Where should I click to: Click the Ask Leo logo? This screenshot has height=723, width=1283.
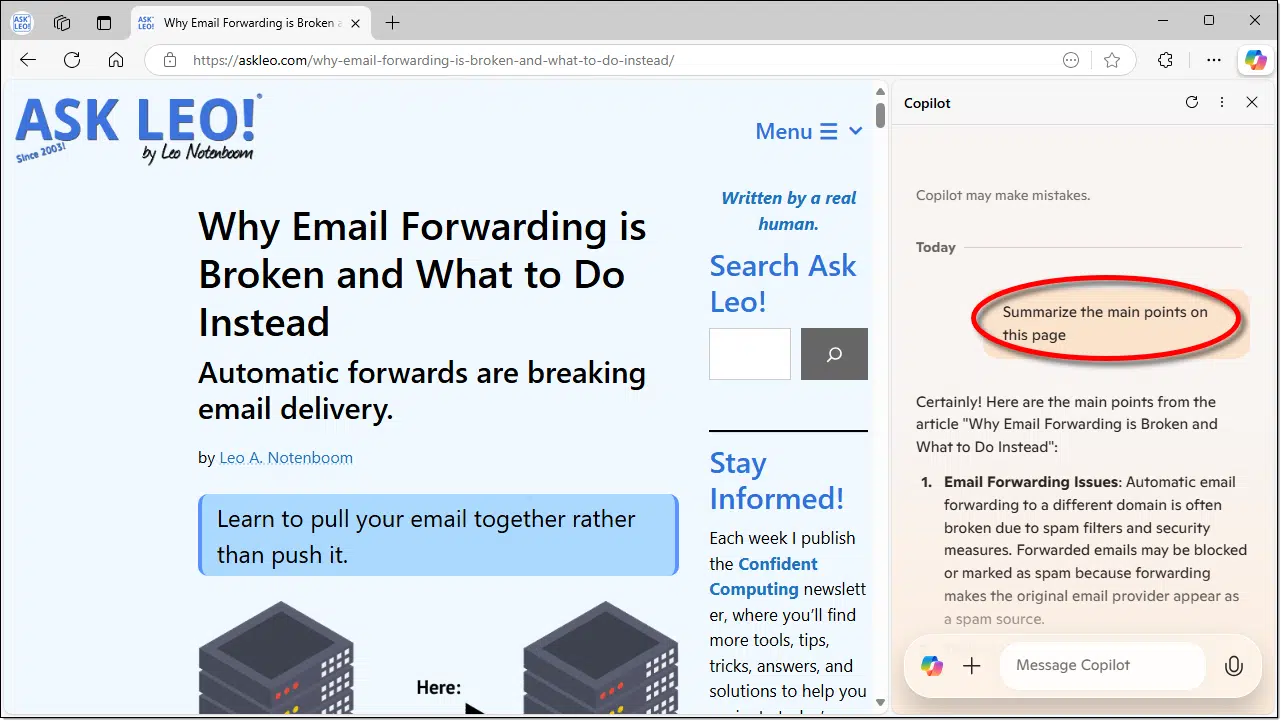pyautogui.click(x=138, y=127)
